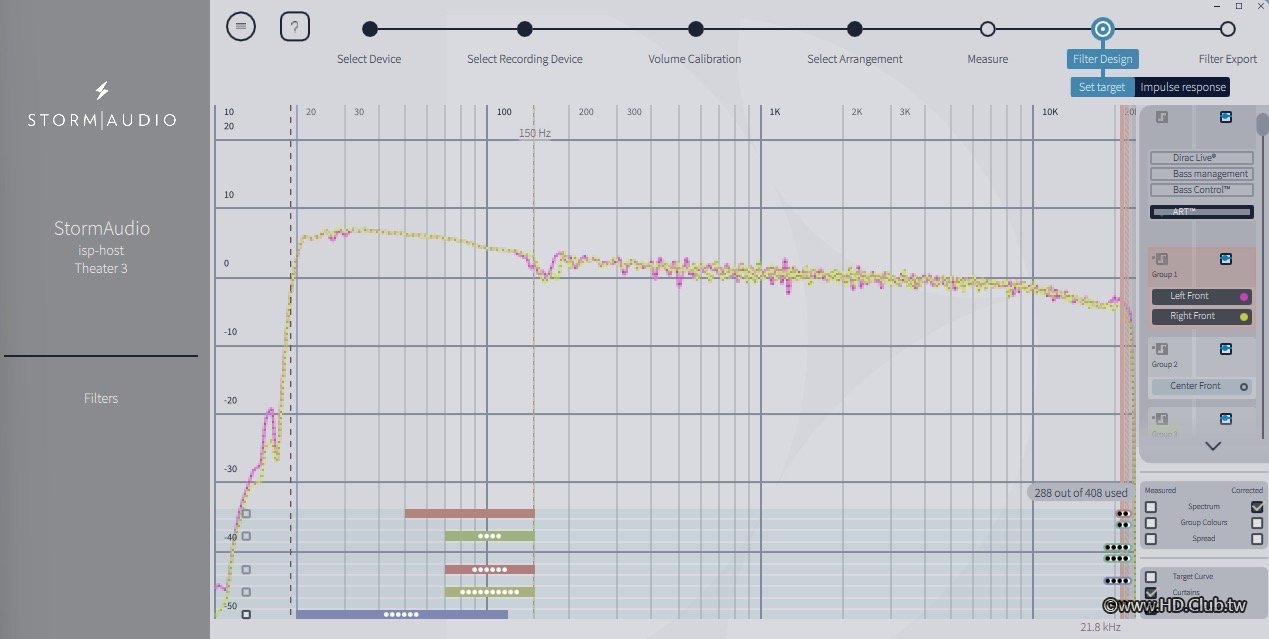1269x639 pixels.
Task: Open the Filters section in sidebar
Action: (x=101, y=398)
